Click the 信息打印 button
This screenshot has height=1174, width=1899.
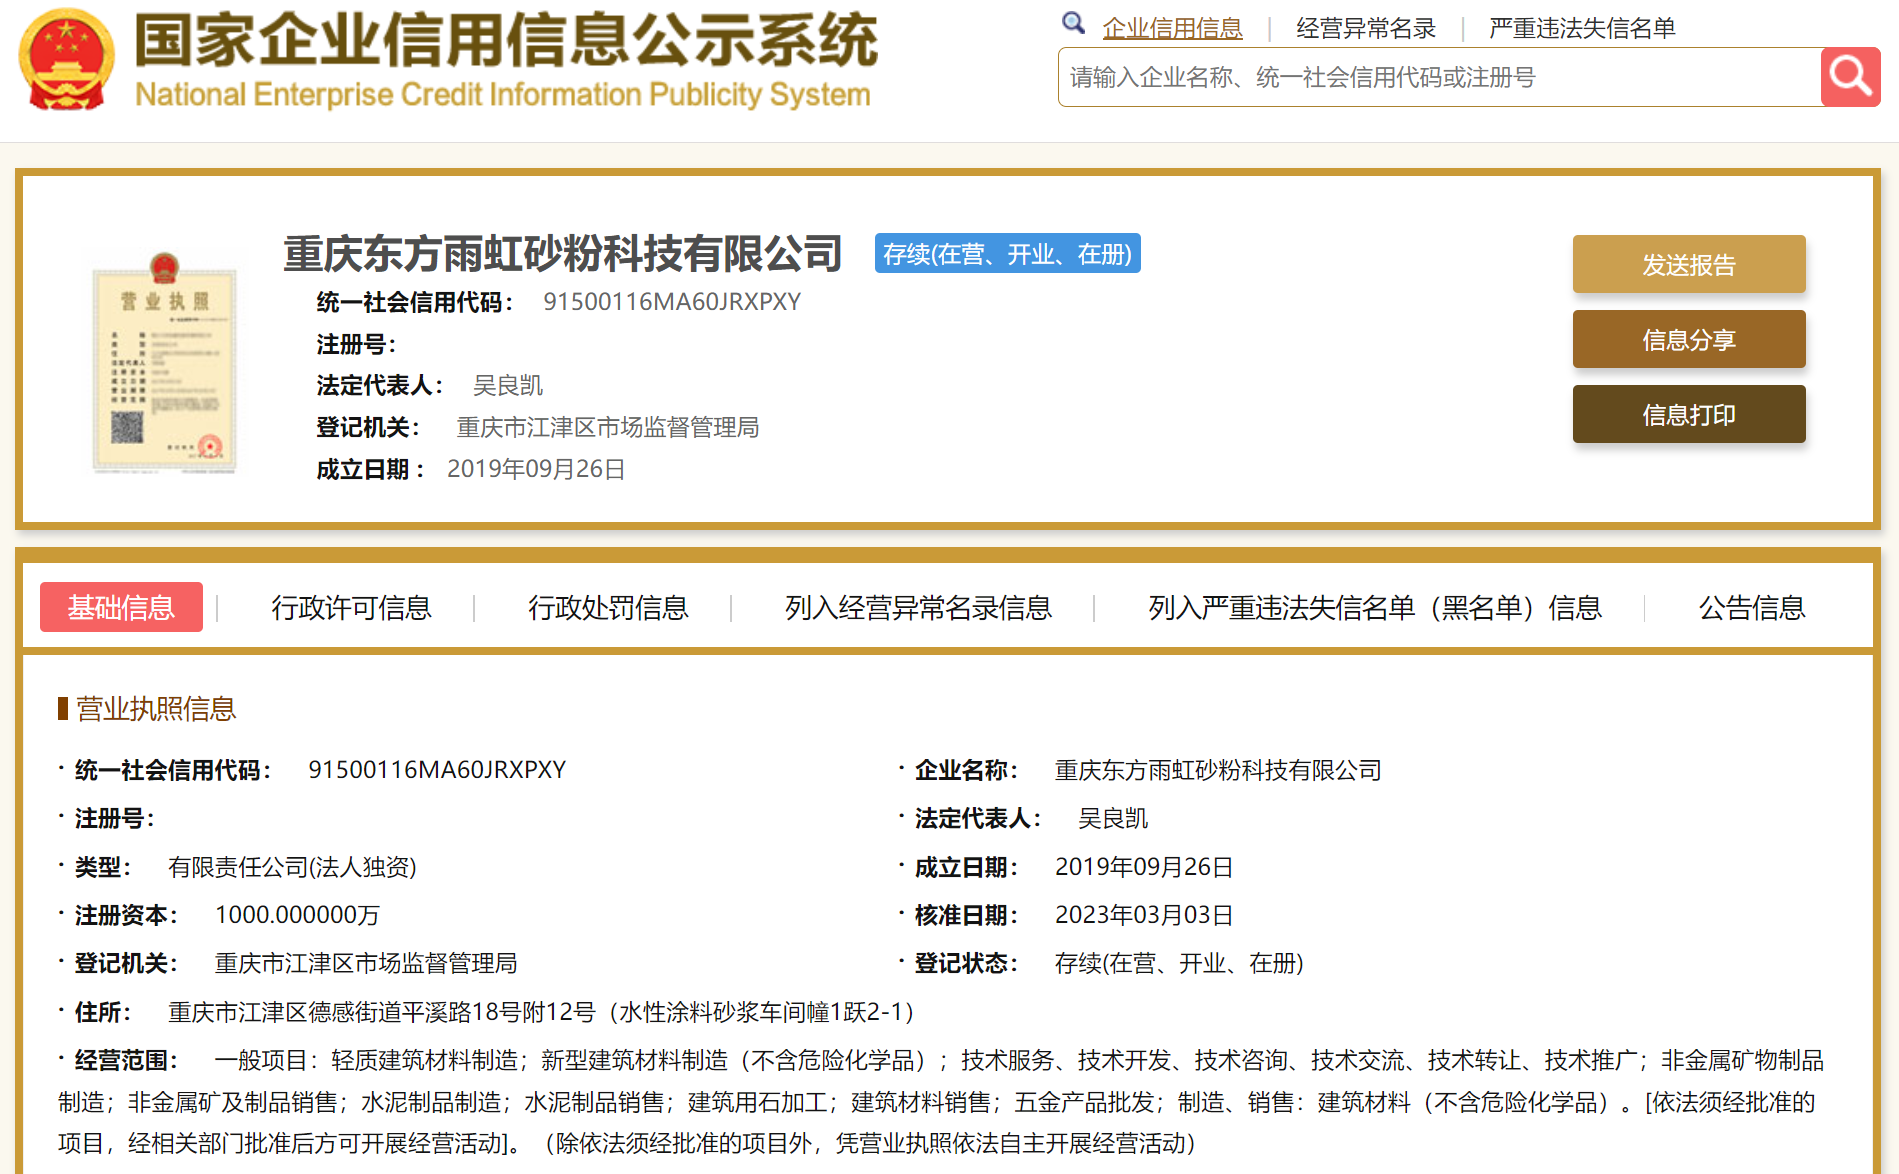click(x=1689, y=414)
